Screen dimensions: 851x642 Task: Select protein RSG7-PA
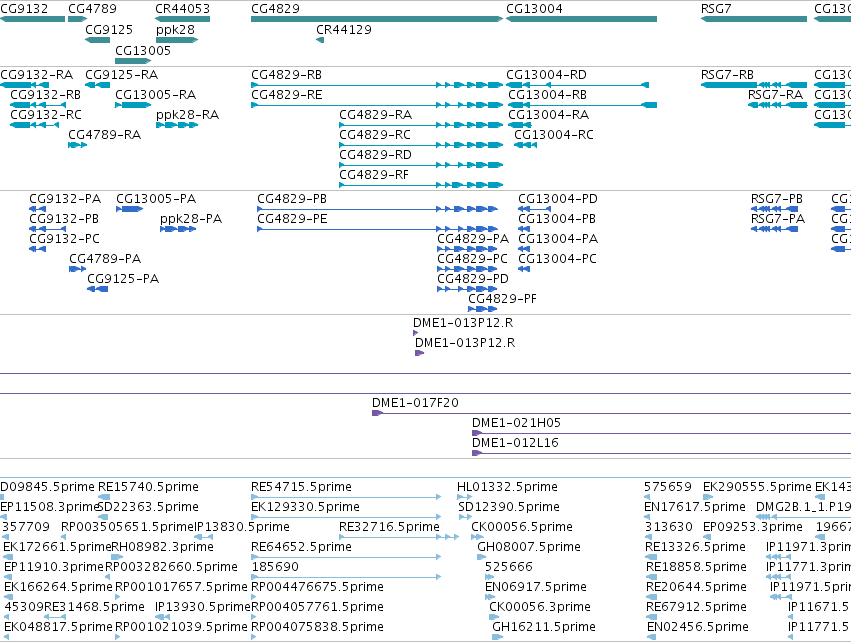coord(778,219)
